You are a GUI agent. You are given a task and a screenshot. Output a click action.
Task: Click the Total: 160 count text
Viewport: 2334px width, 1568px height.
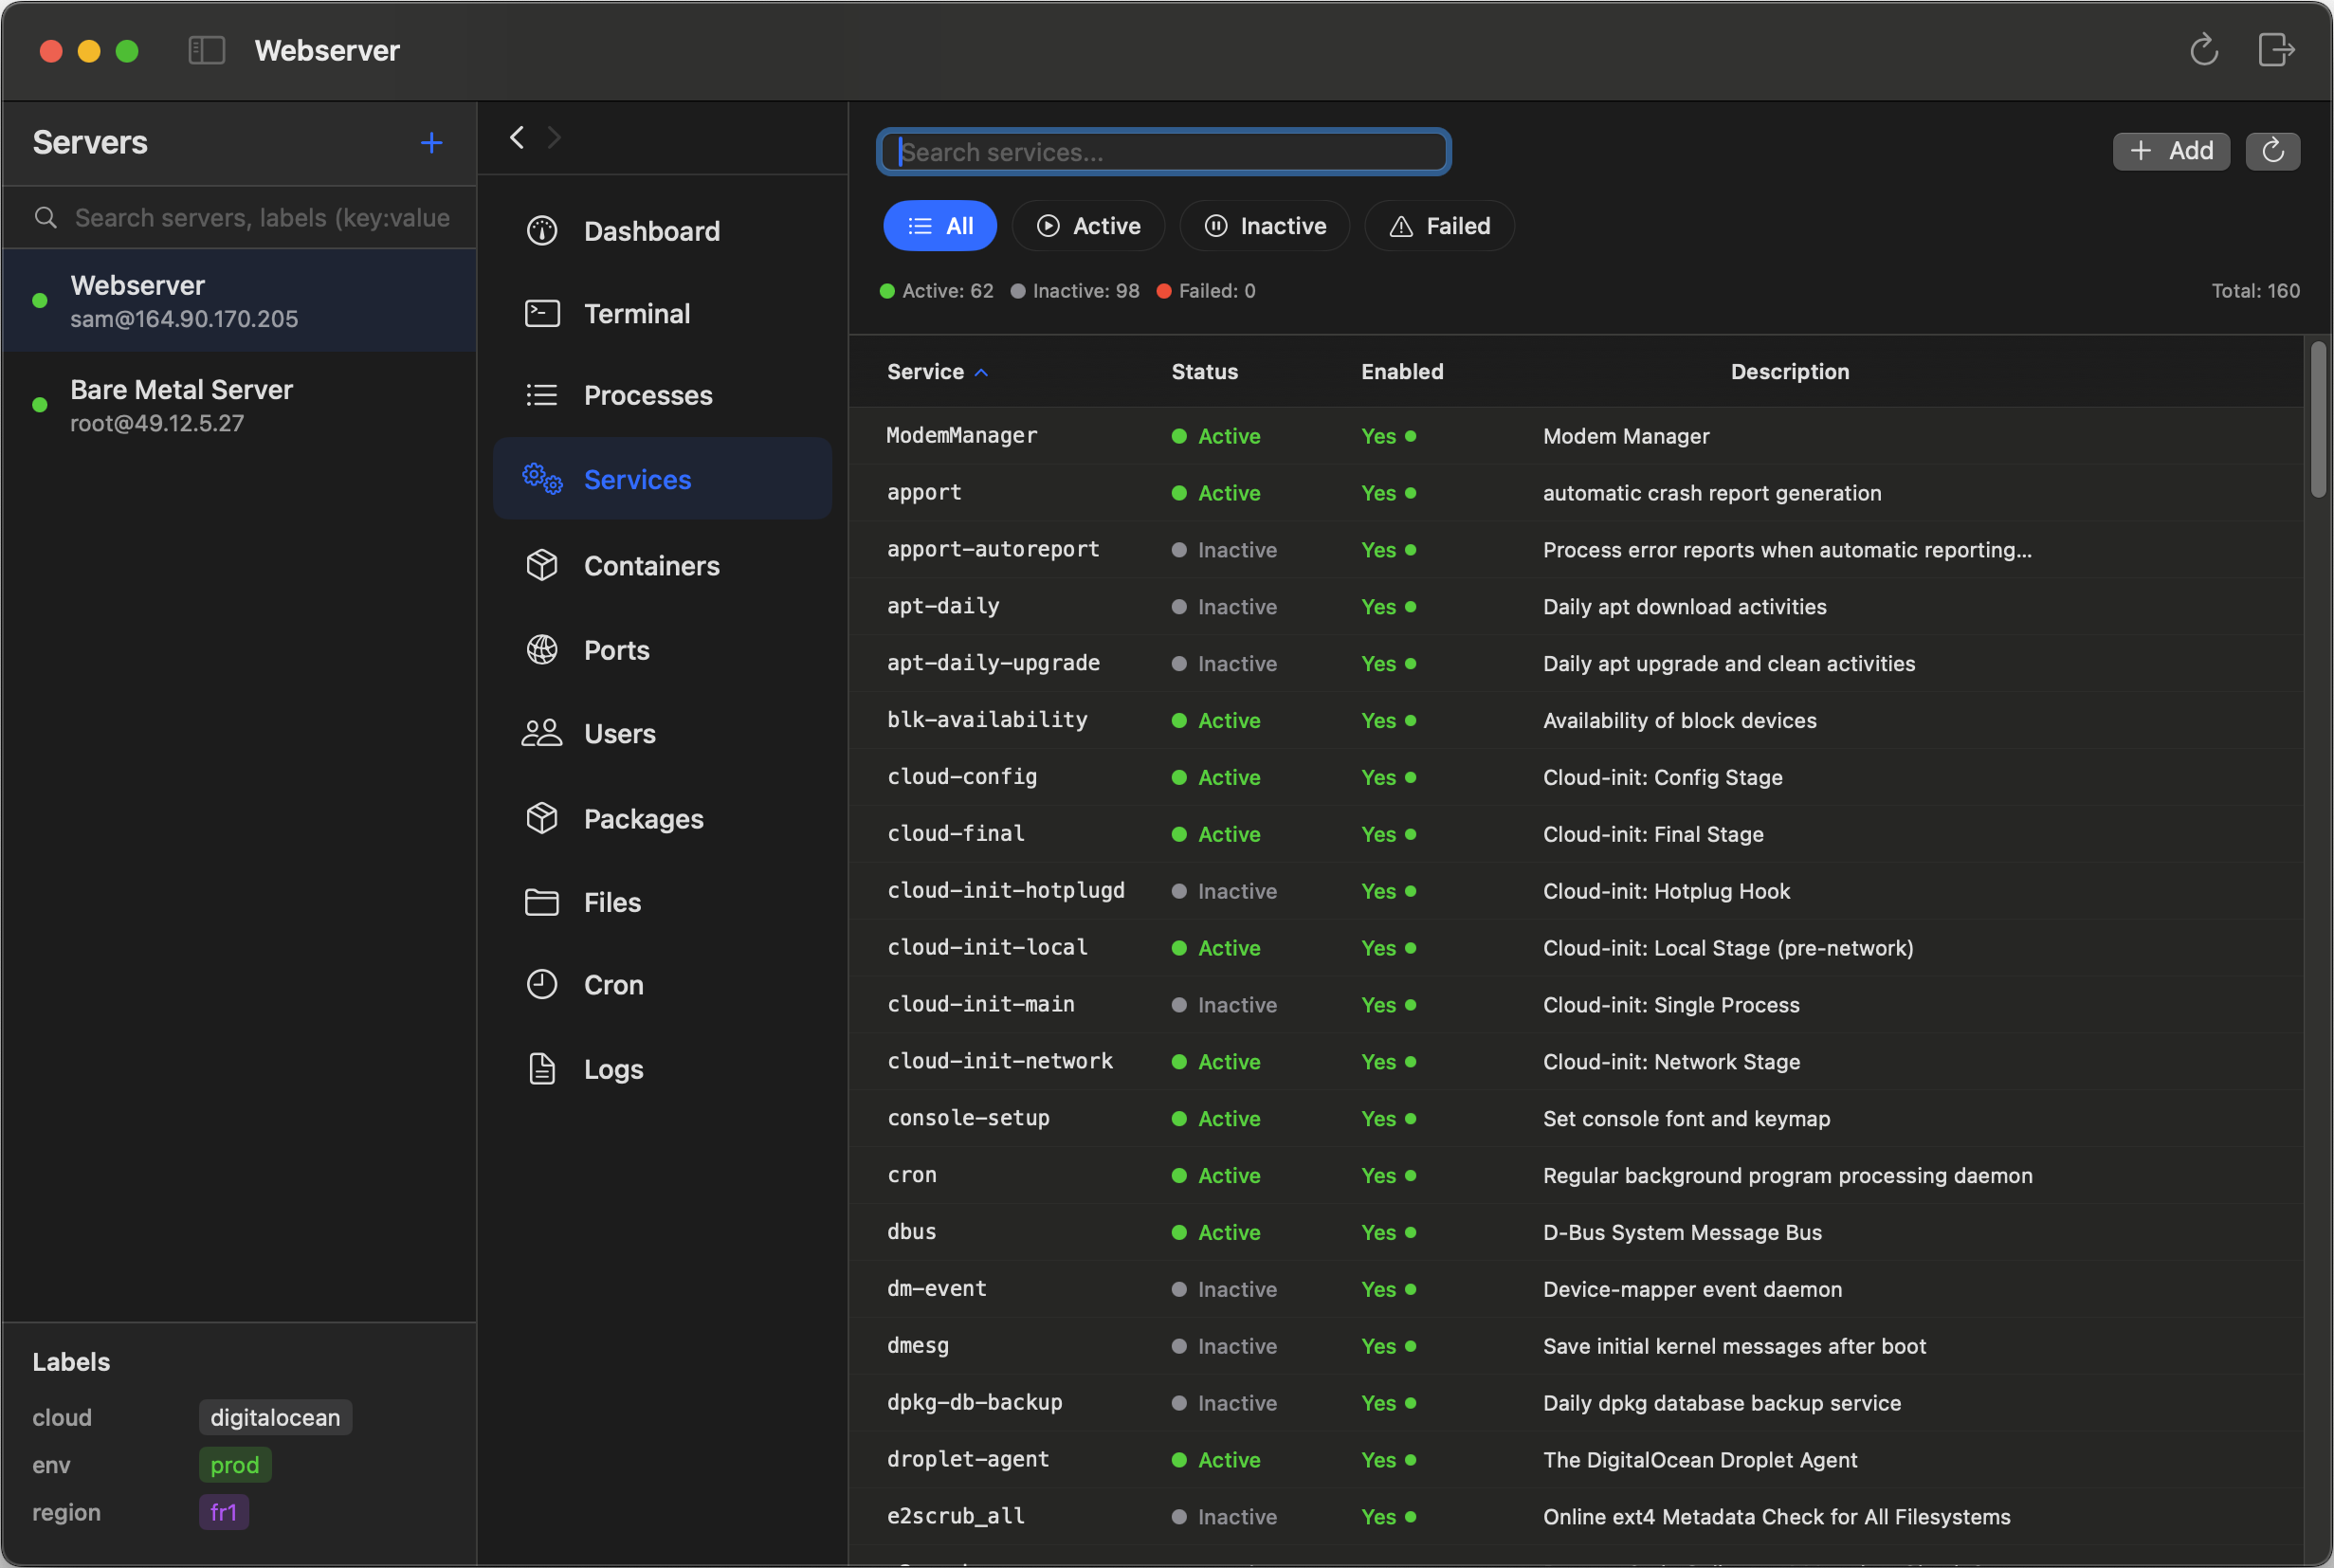pos(2255,291)
